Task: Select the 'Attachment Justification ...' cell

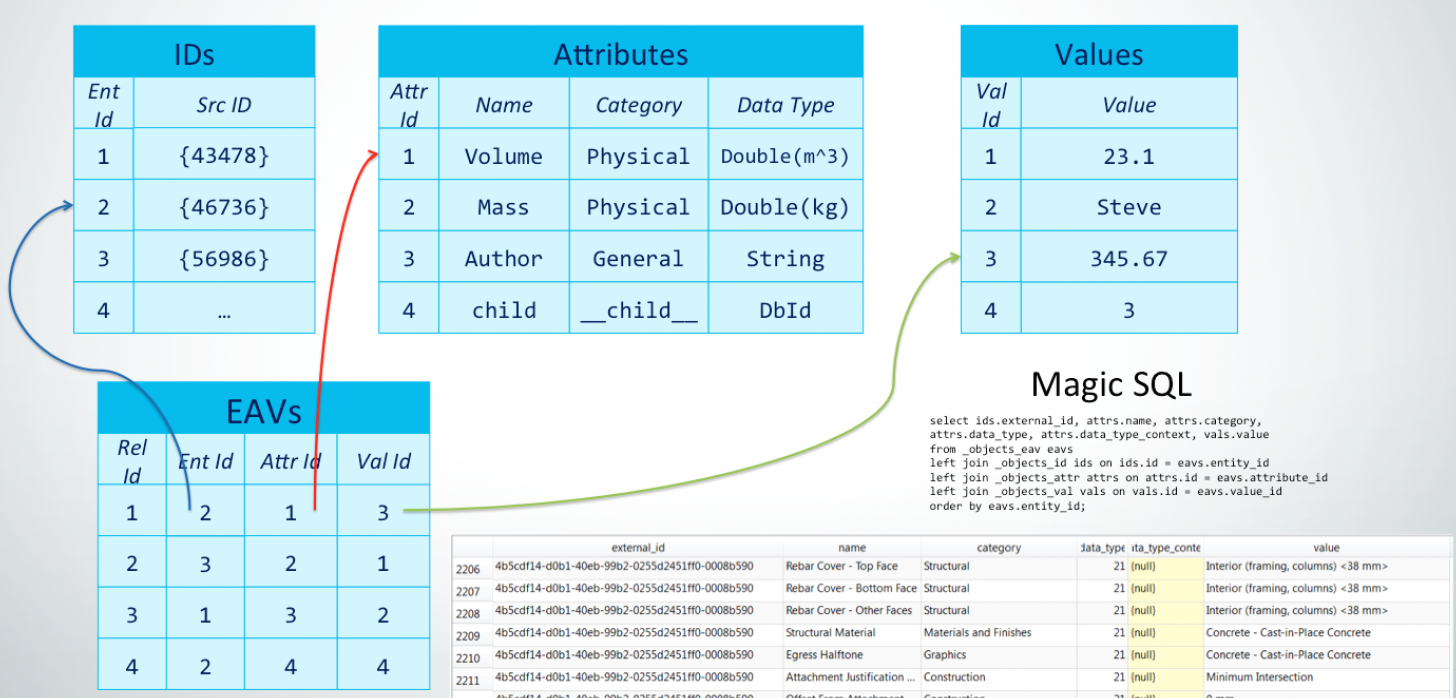Action: (x=852, y=677)
